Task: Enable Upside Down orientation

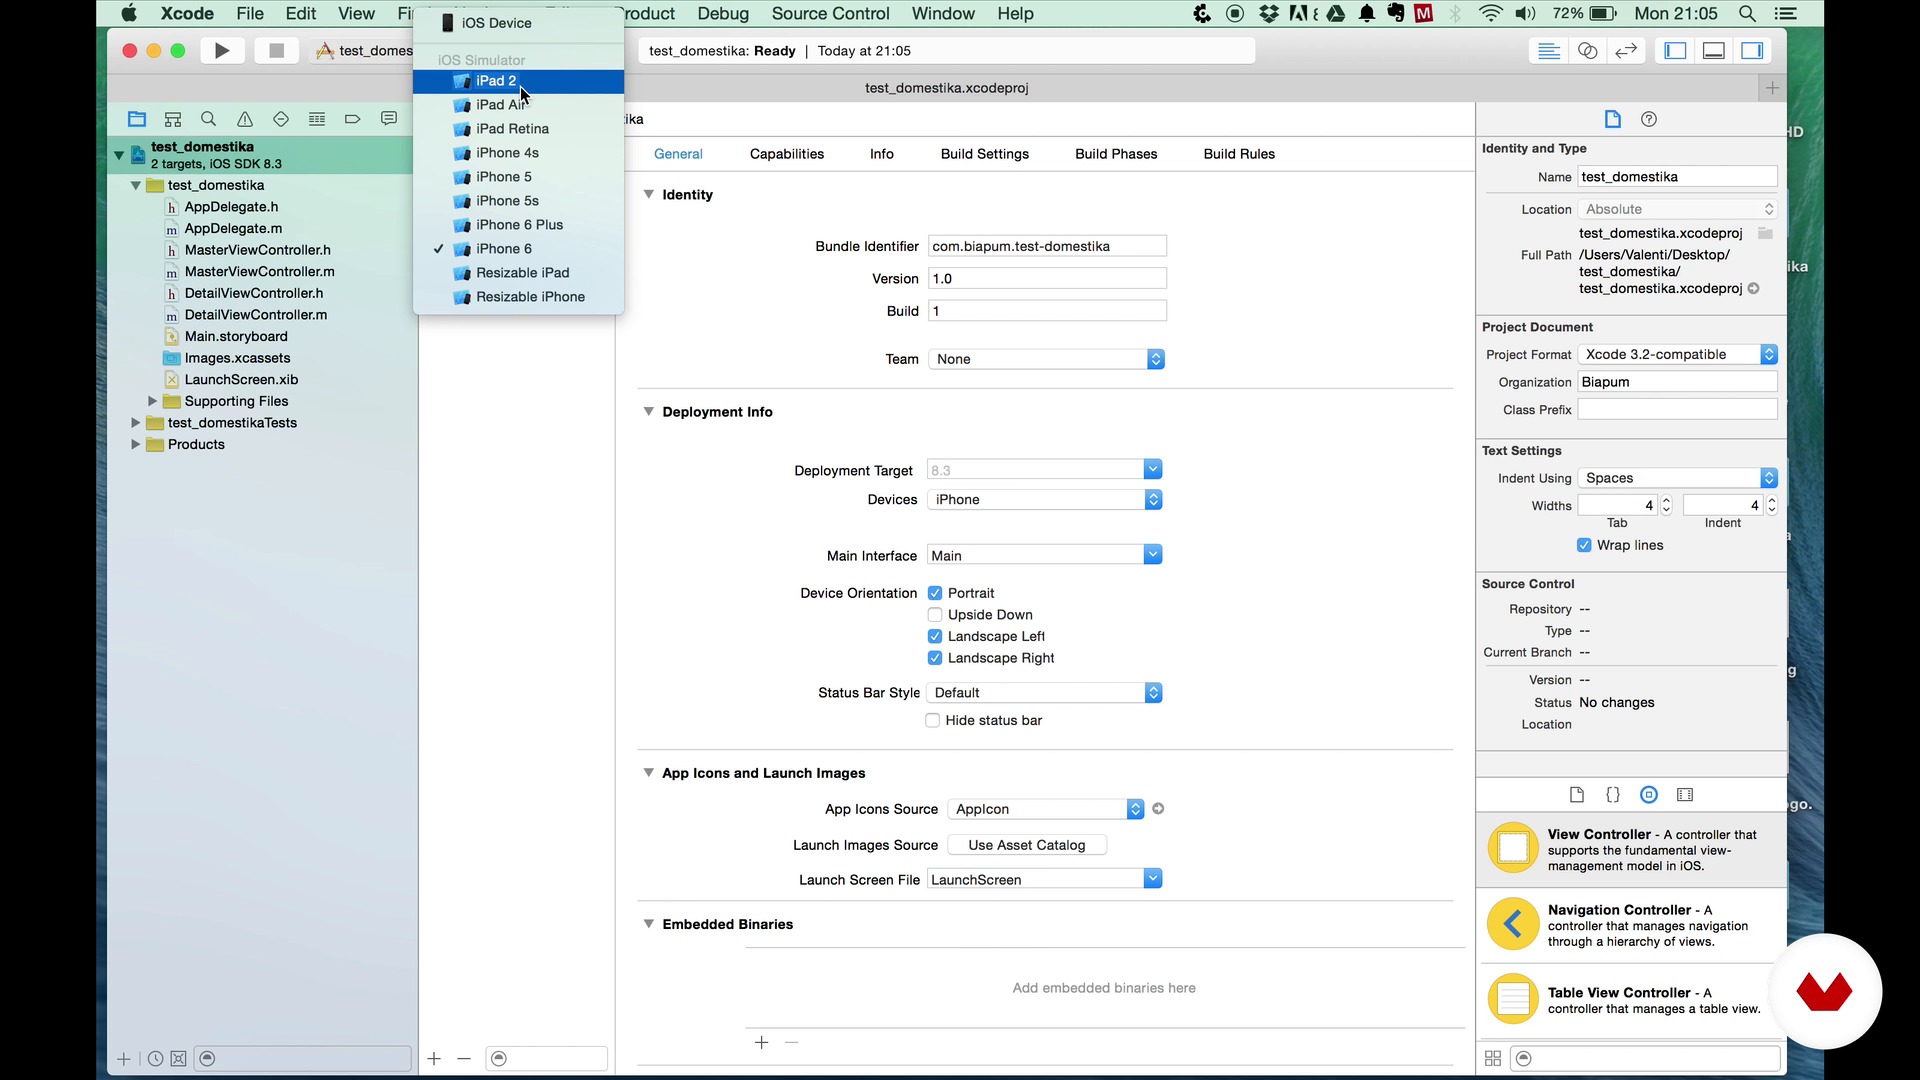Action: (x=935, y=615)
